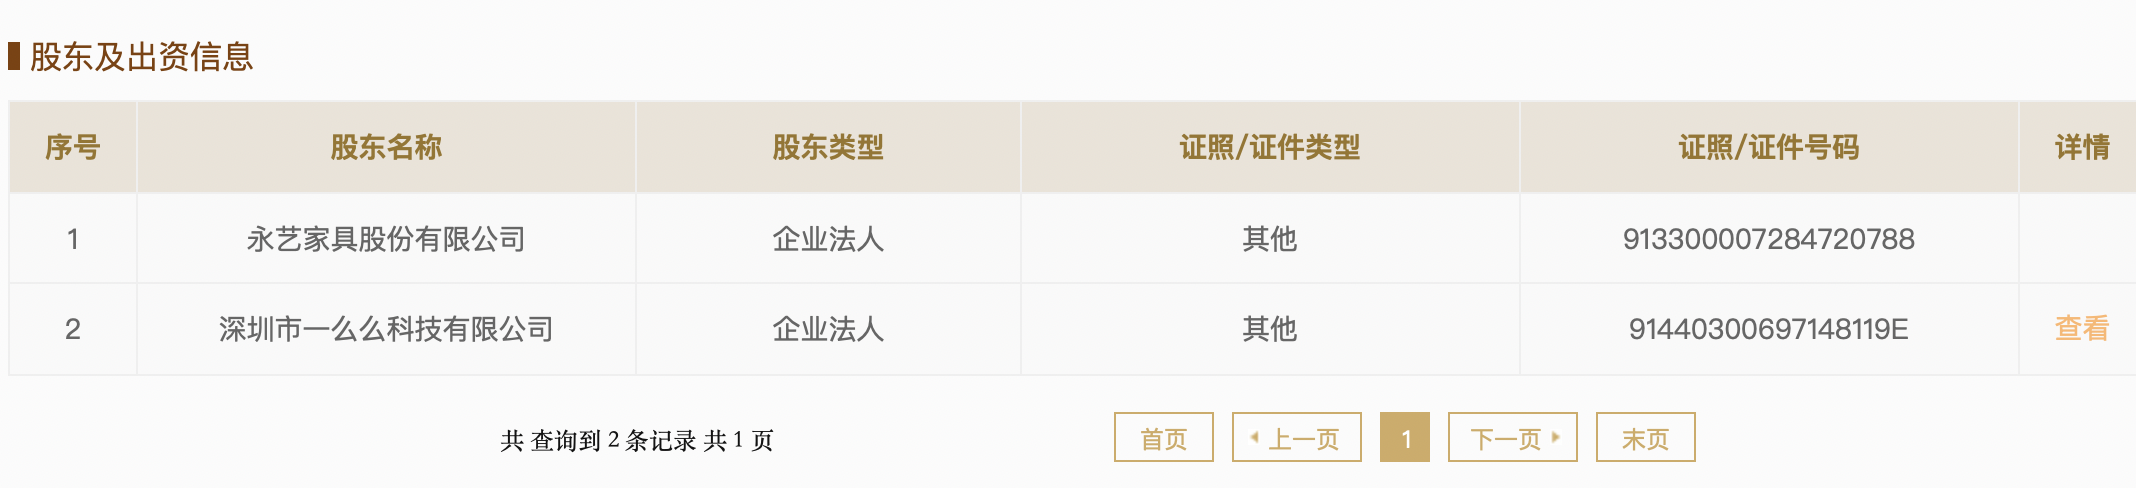Image resolution: width=2136 pixels, height=488 pixels.
Task: Click the 详情 column header
Action: [x=2082, y=148]
